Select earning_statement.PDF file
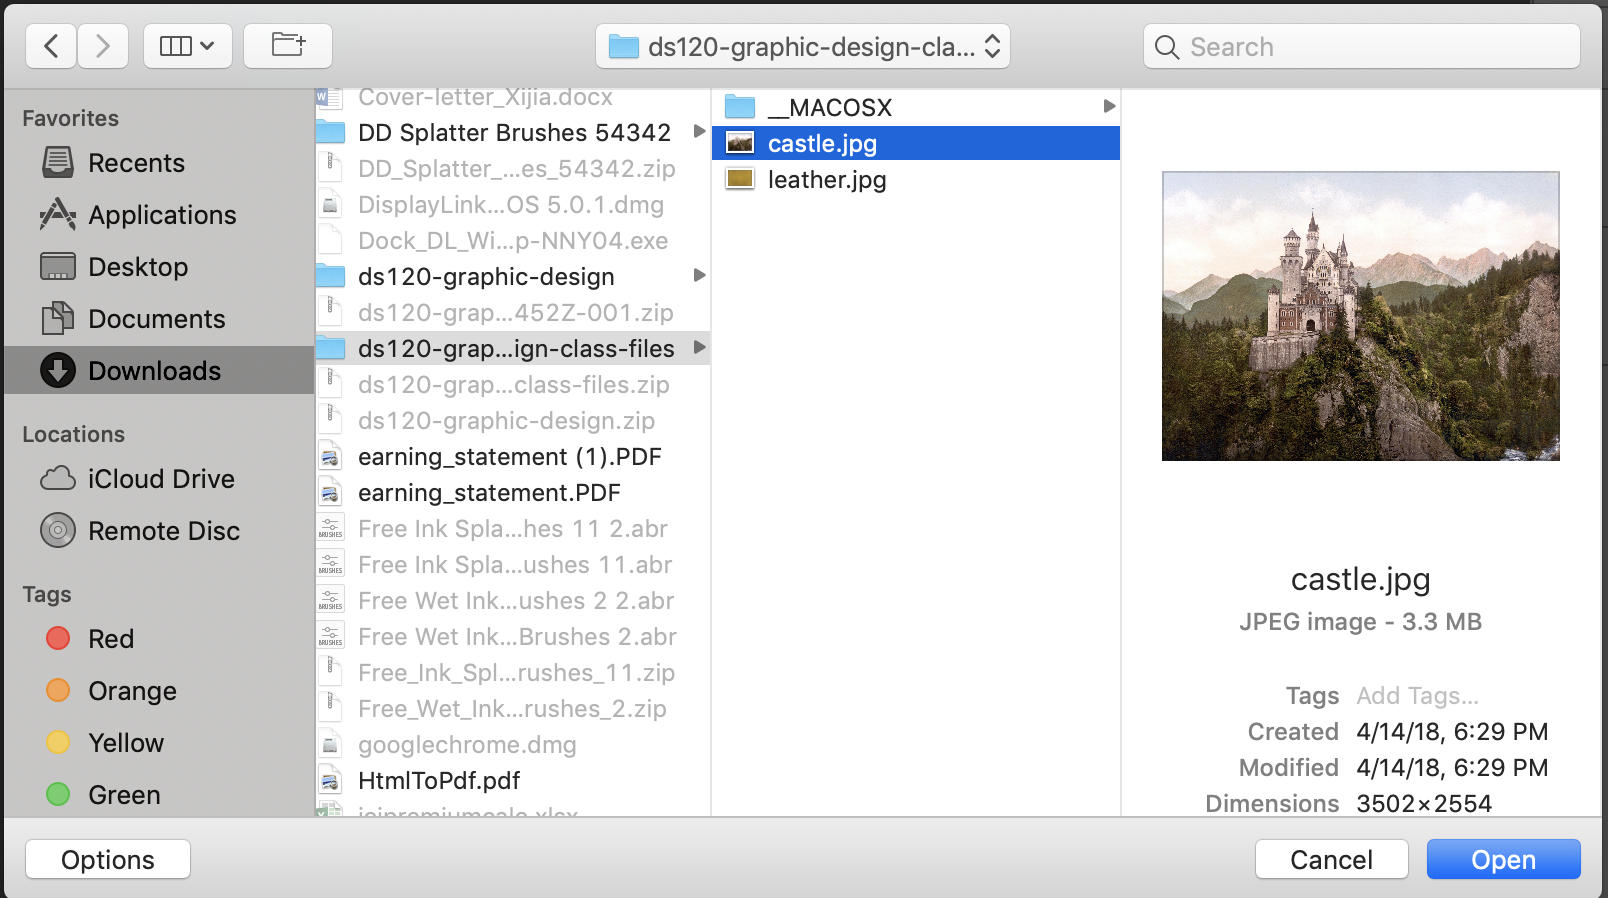 click(x=512, y=493)
